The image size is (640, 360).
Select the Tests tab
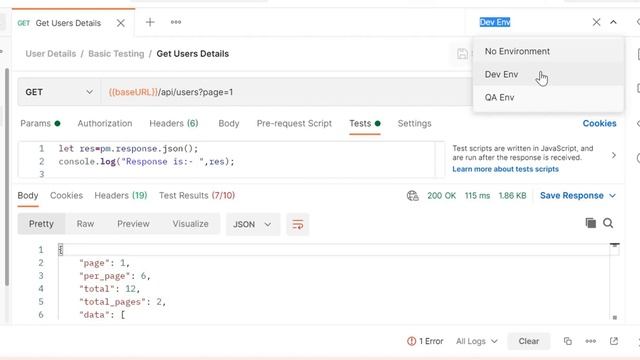364,123
